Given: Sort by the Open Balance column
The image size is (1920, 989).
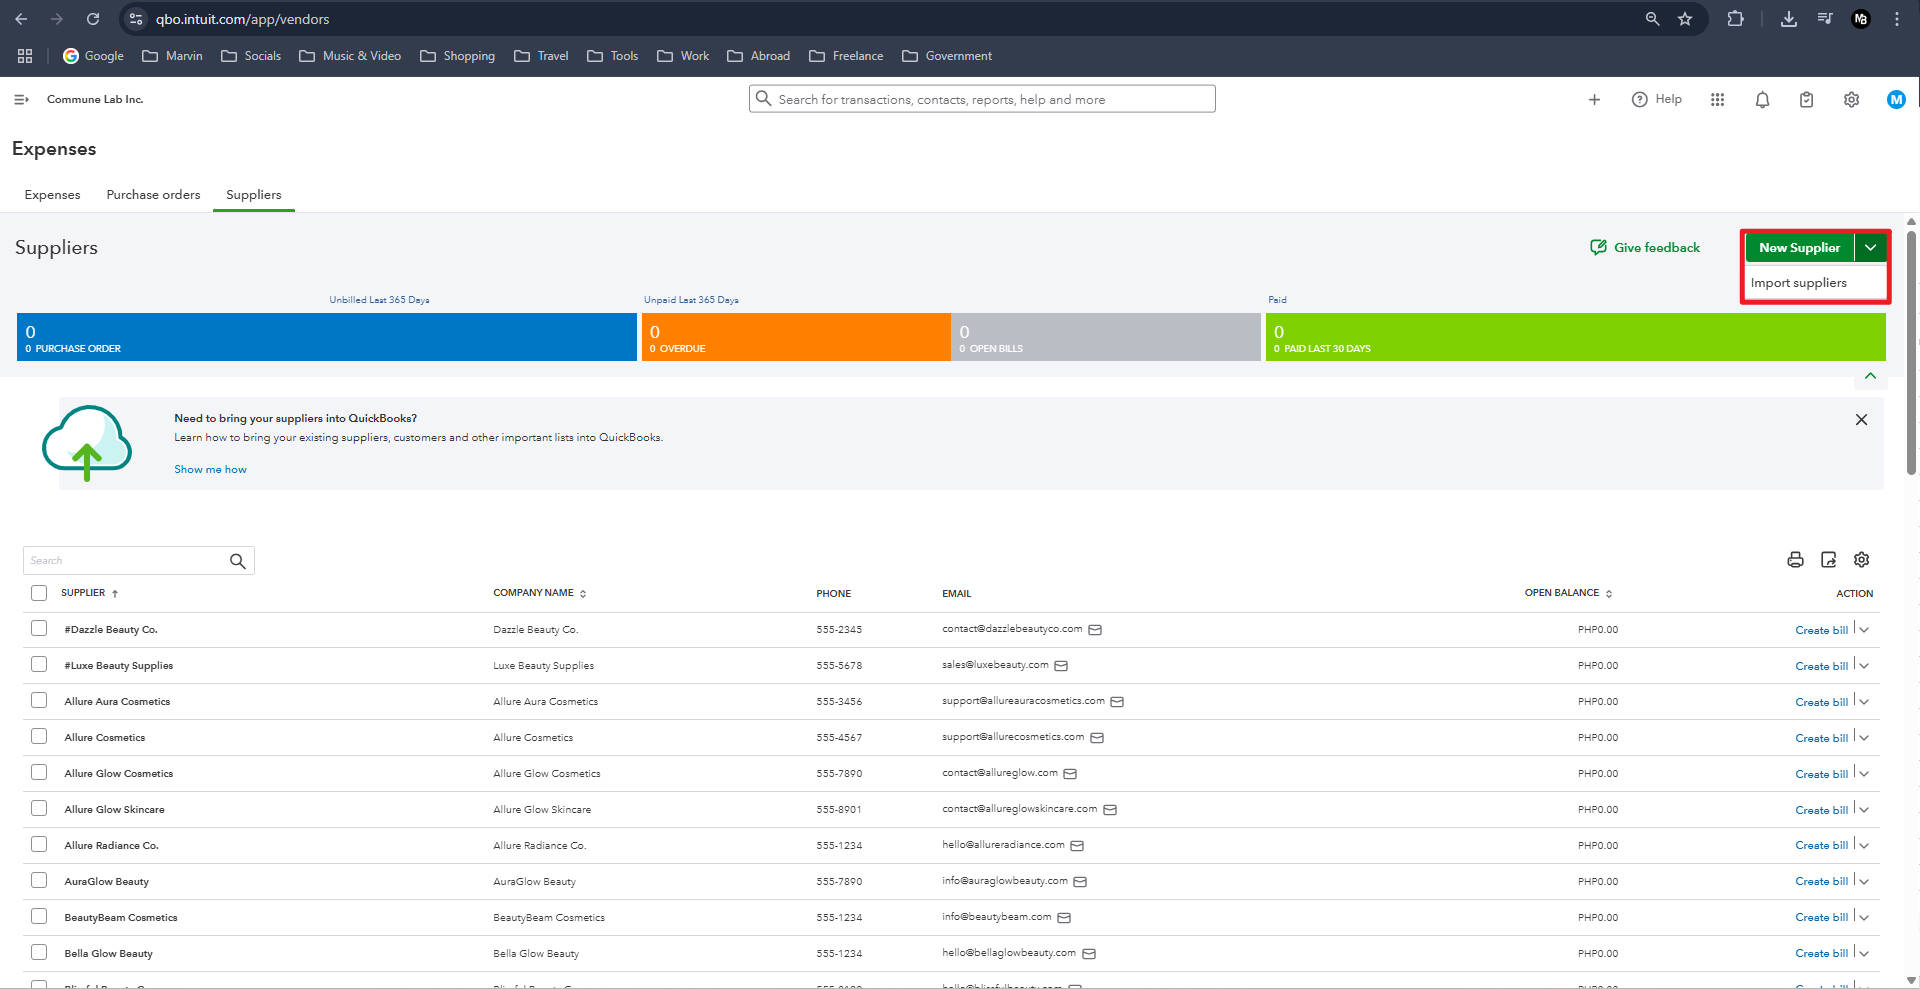Looking at the screenshot, I should coord(1568,593).
